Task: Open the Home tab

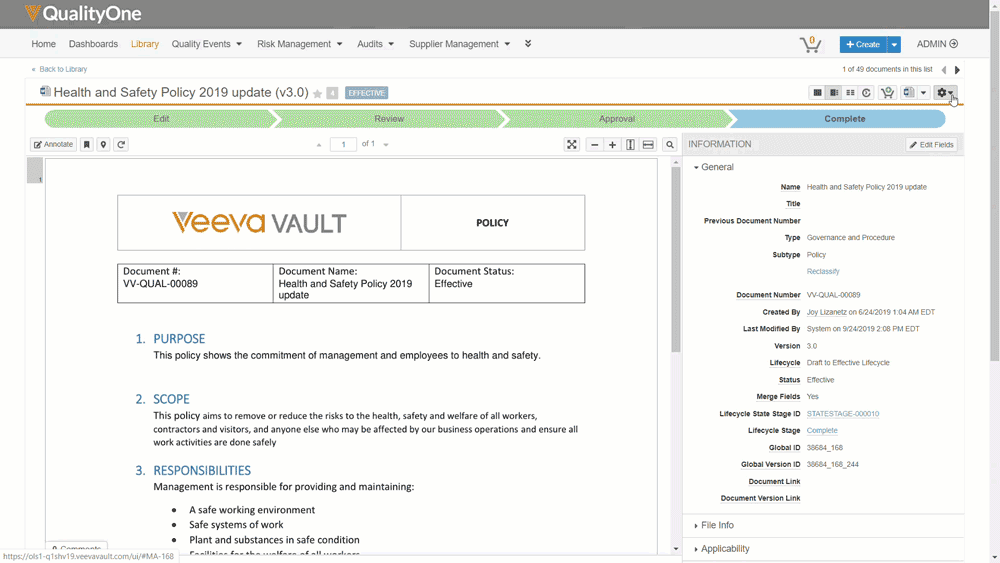Action: 43,44
